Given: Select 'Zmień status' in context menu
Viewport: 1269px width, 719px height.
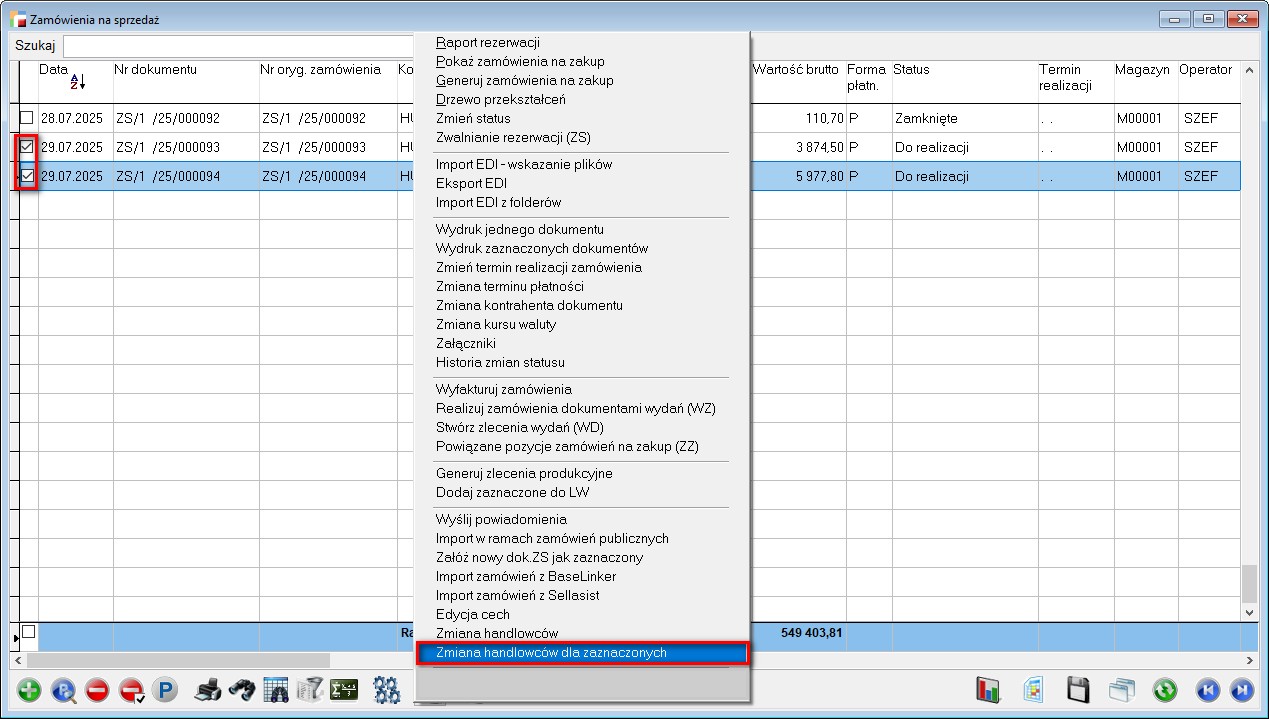Looking at the screenshot, I should (473, 118).
